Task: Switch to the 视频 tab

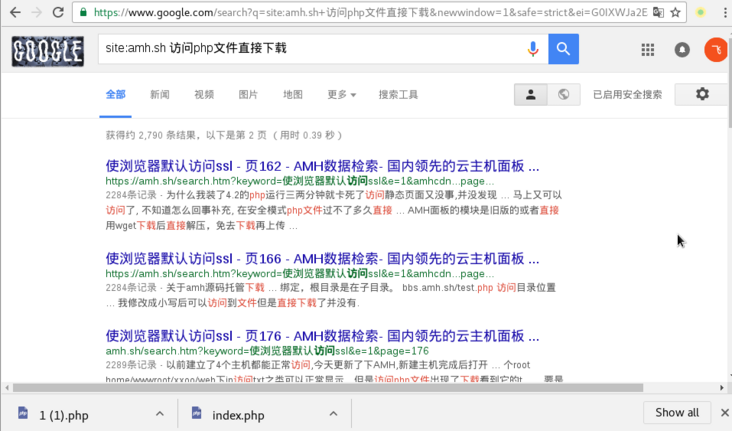Action: (x=204, y=95)
